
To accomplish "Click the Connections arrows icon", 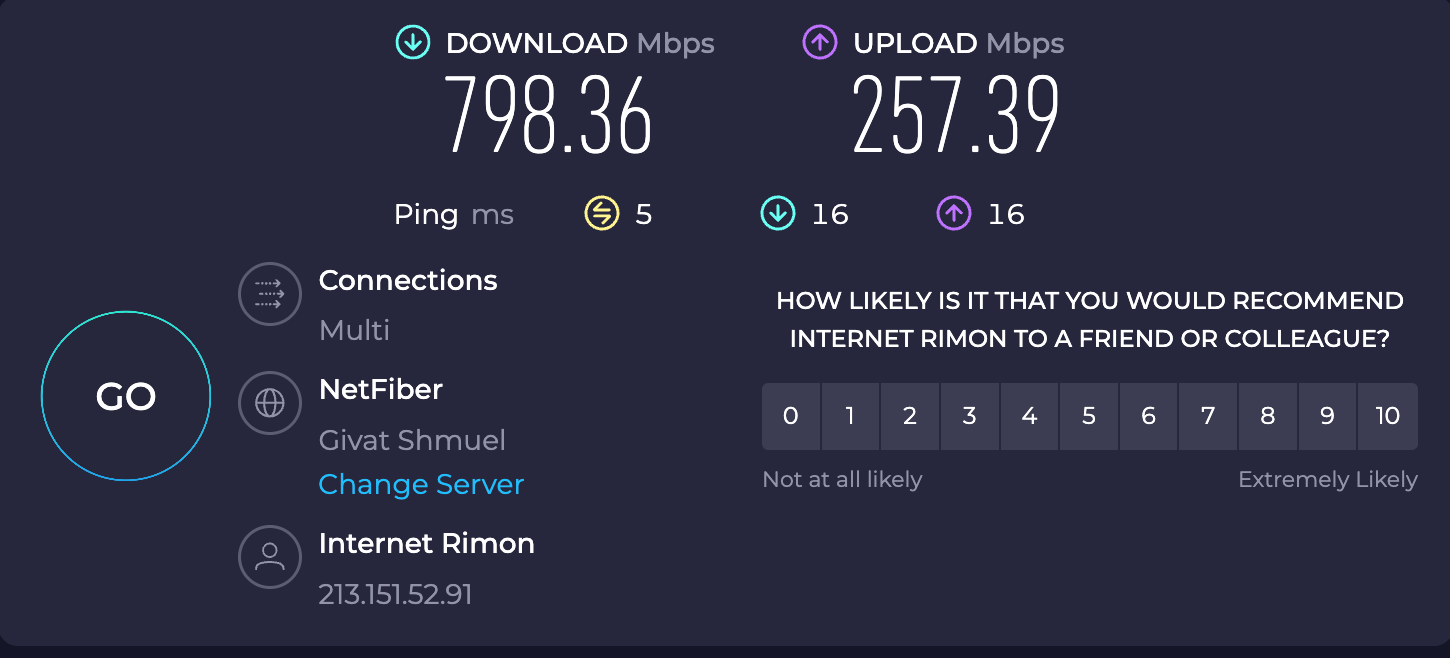I will point(269,294).
